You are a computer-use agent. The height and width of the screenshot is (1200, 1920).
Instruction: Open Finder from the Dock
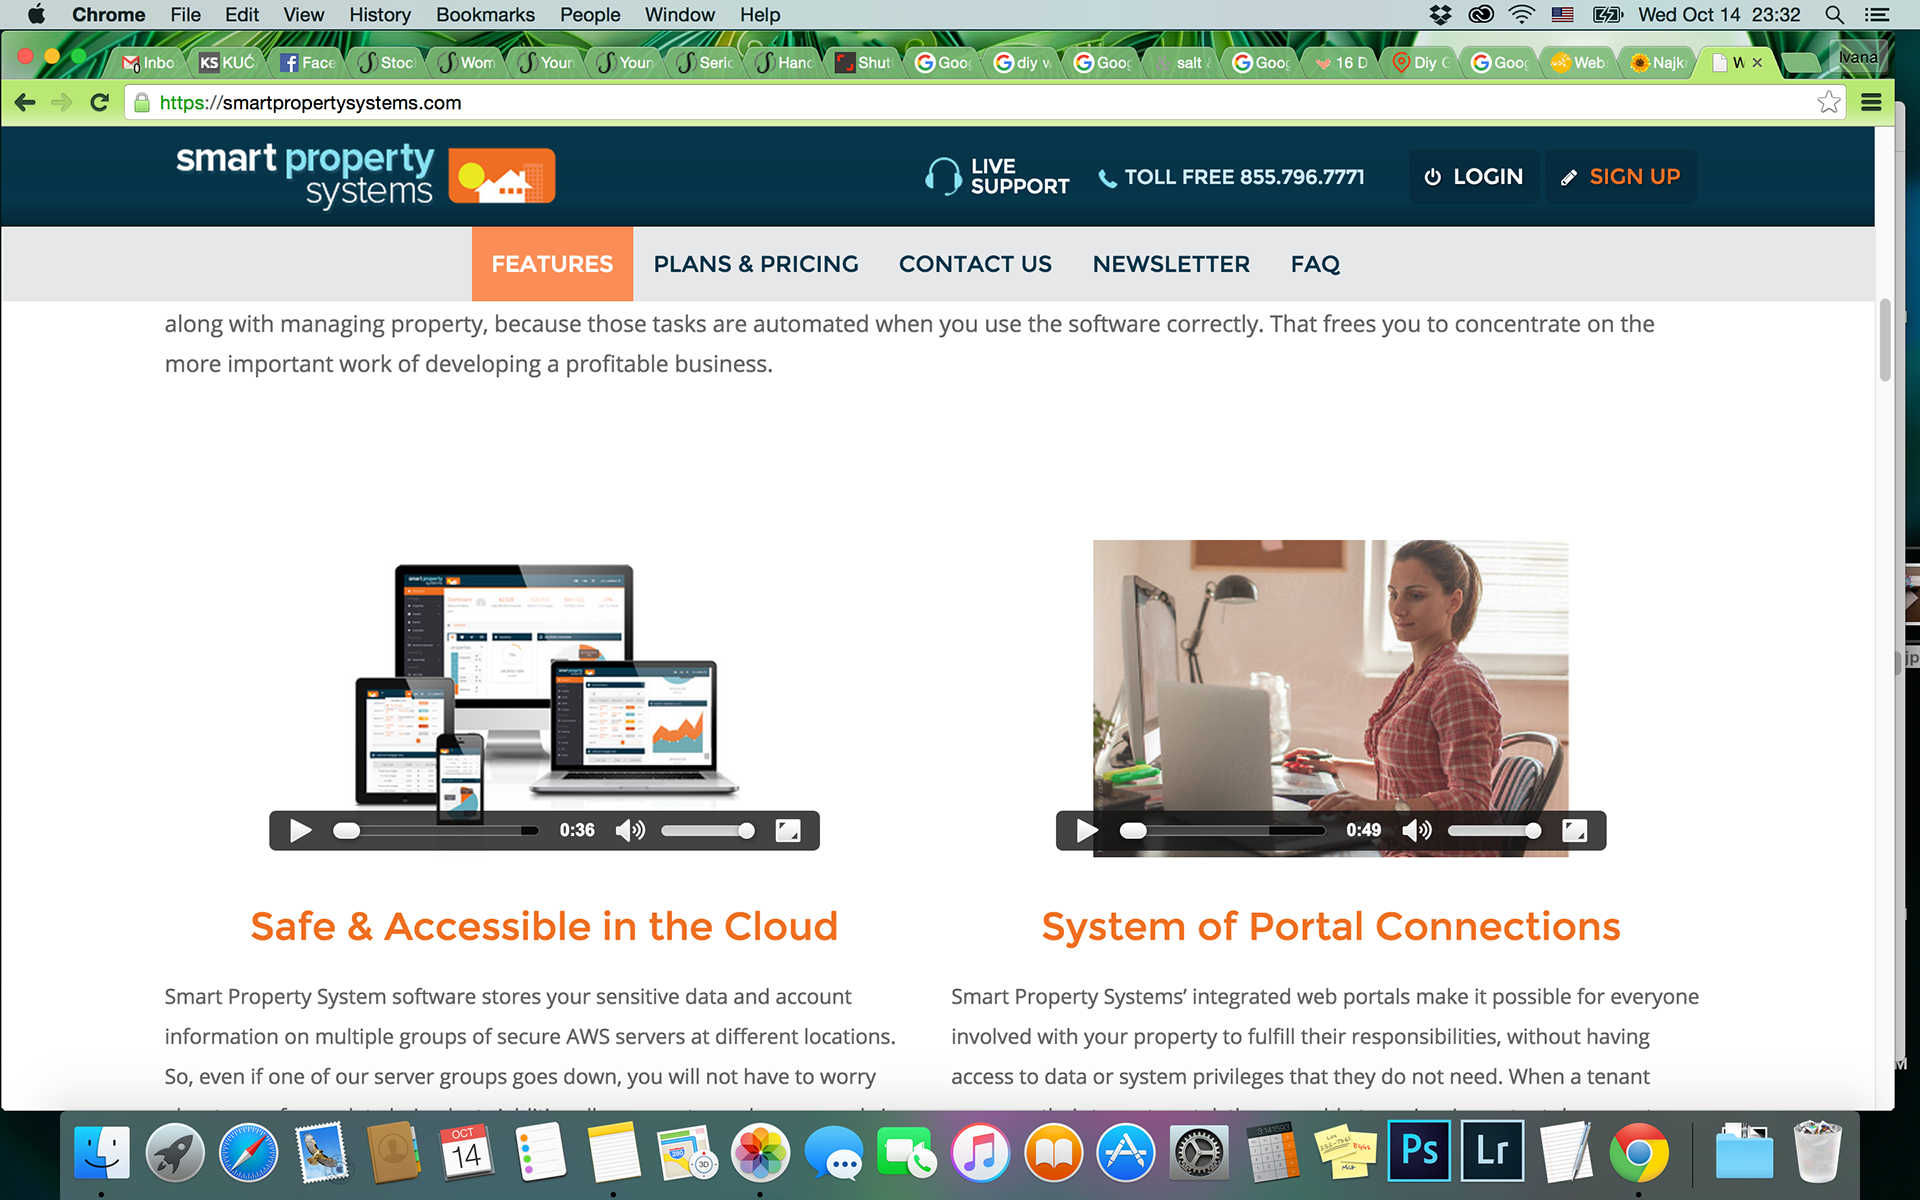tap(102, 1152)
